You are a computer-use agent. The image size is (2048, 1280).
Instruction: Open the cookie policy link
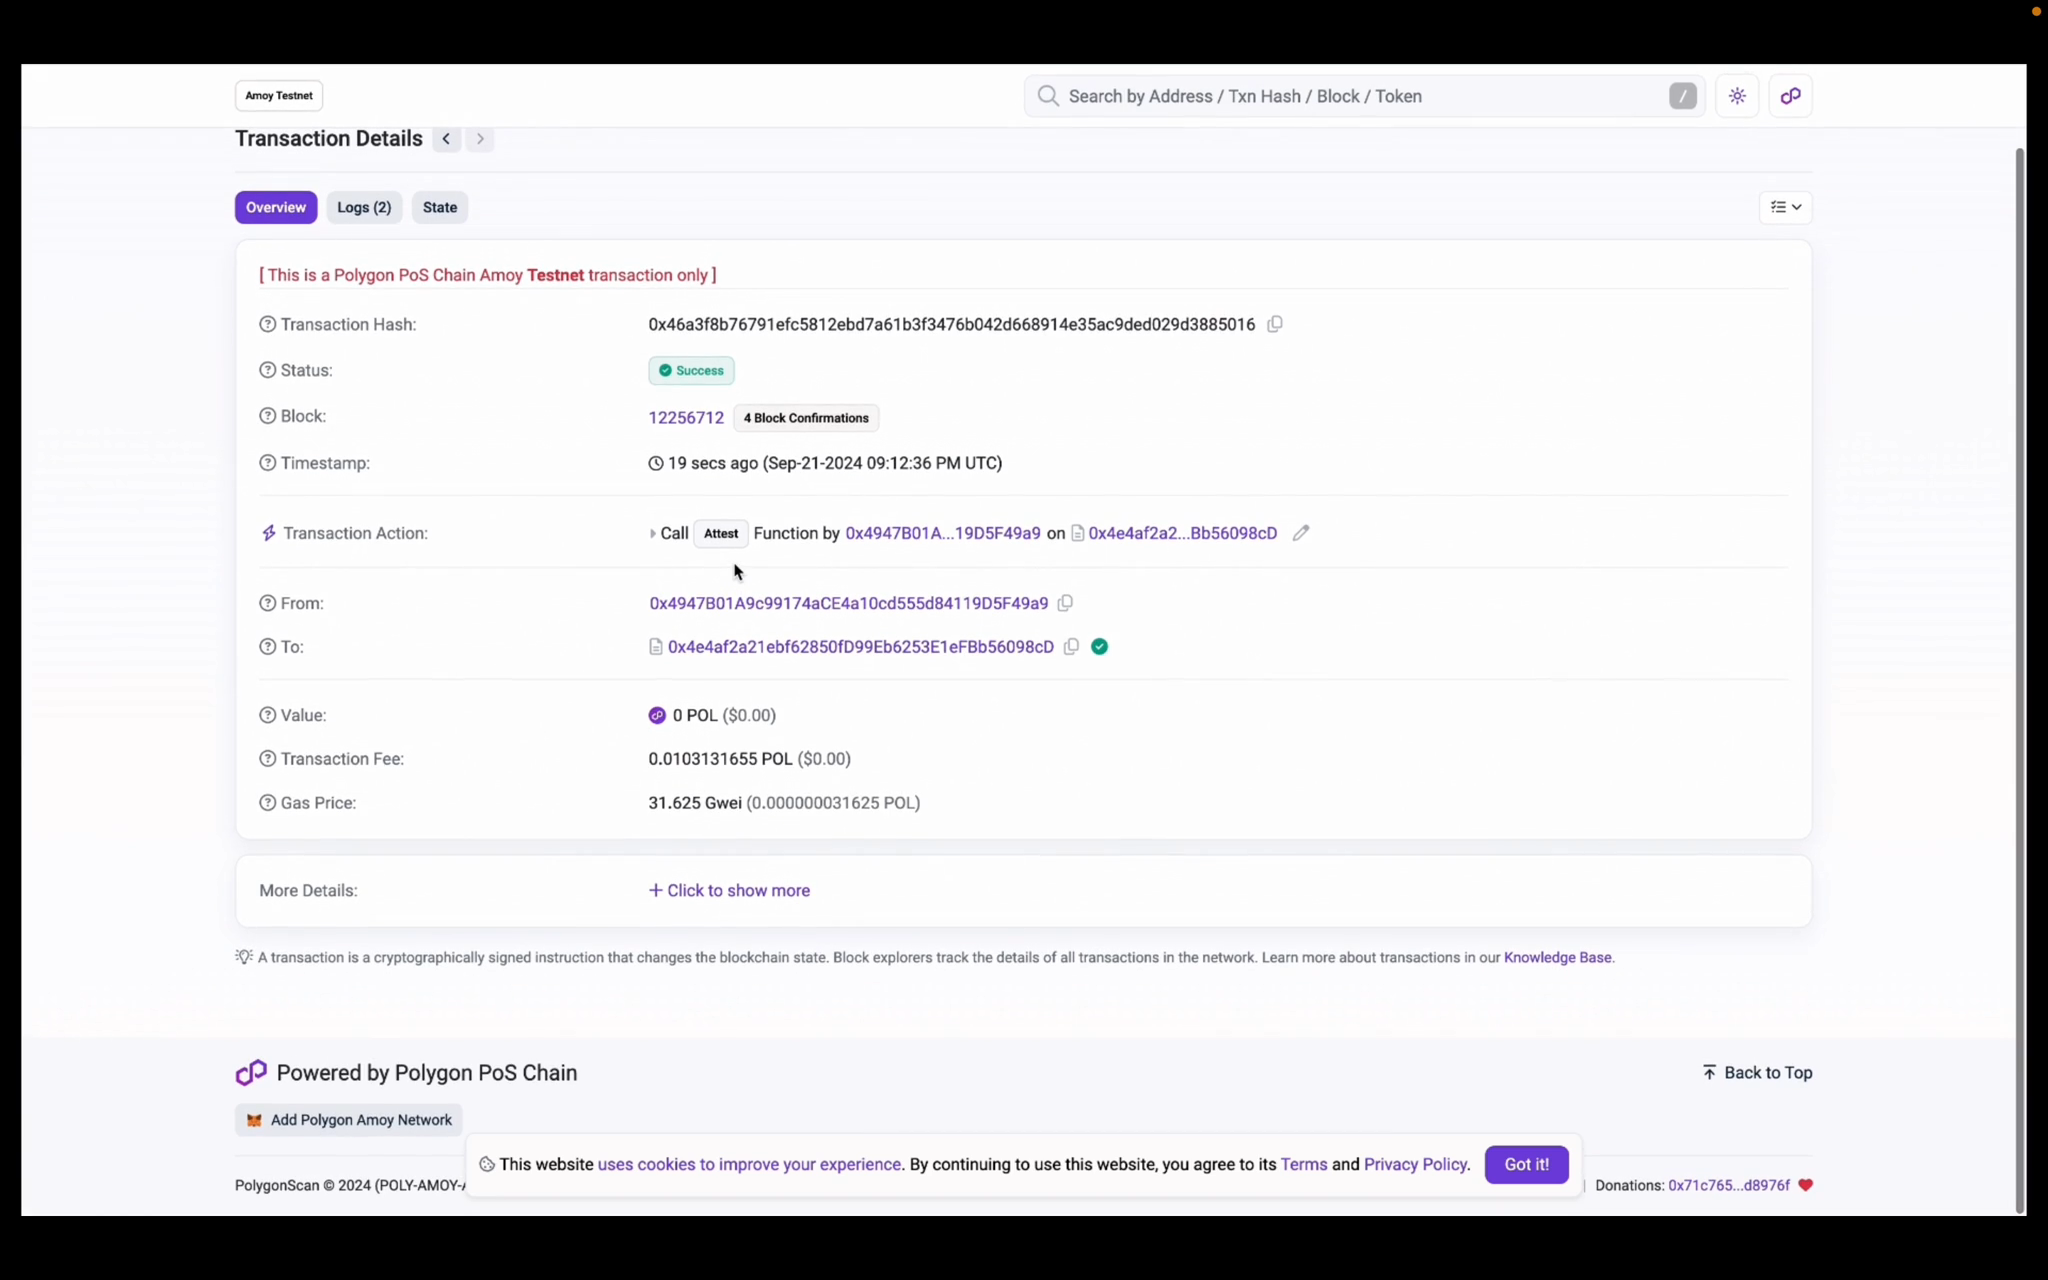click(749, 1164)
